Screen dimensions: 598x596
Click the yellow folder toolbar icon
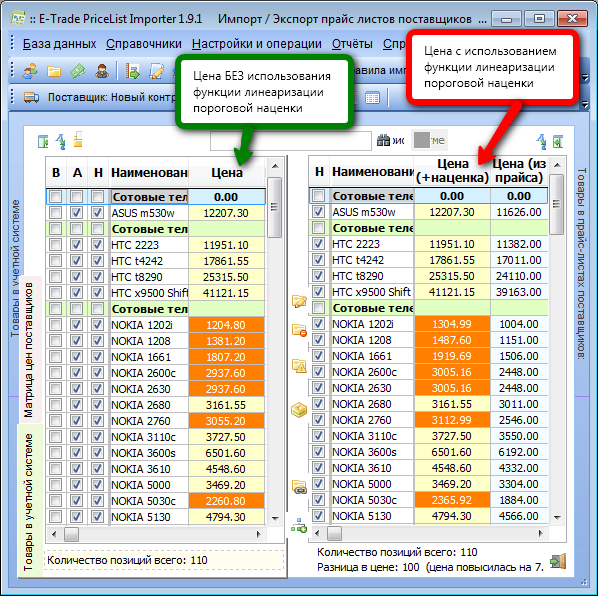54,71
